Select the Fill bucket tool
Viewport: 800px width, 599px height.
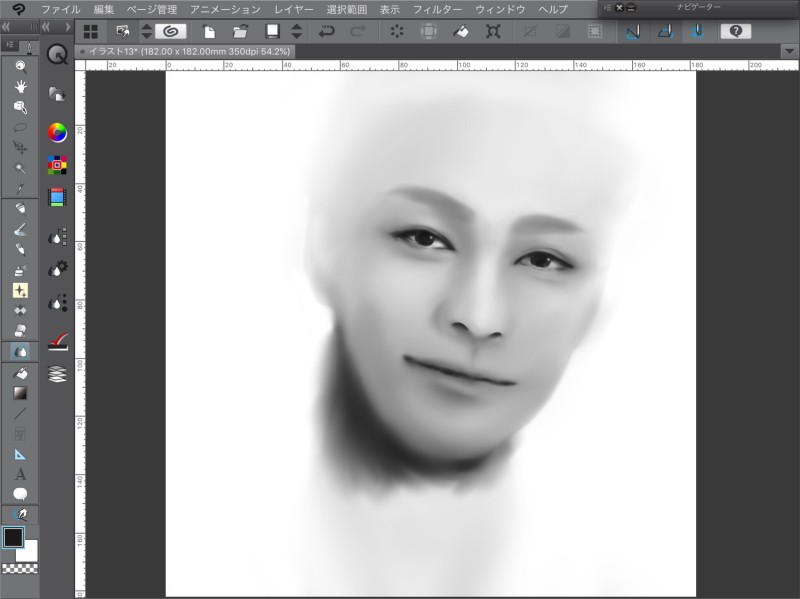coord(20,373)
